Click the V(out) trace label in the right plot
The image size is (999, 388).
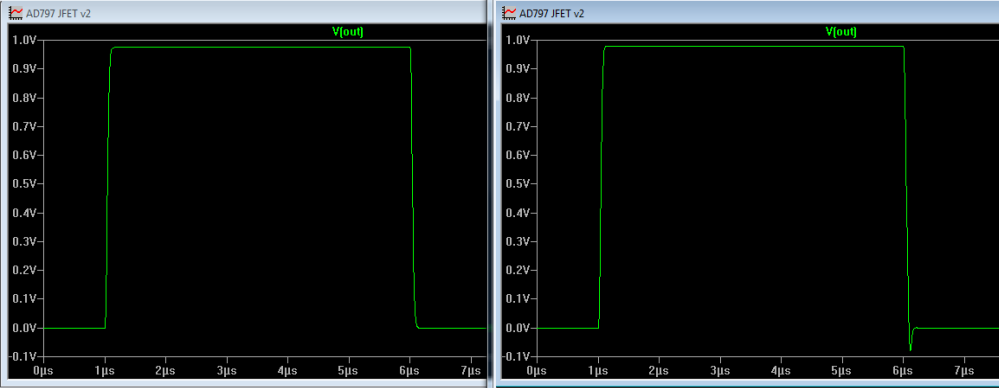[841, 31]
